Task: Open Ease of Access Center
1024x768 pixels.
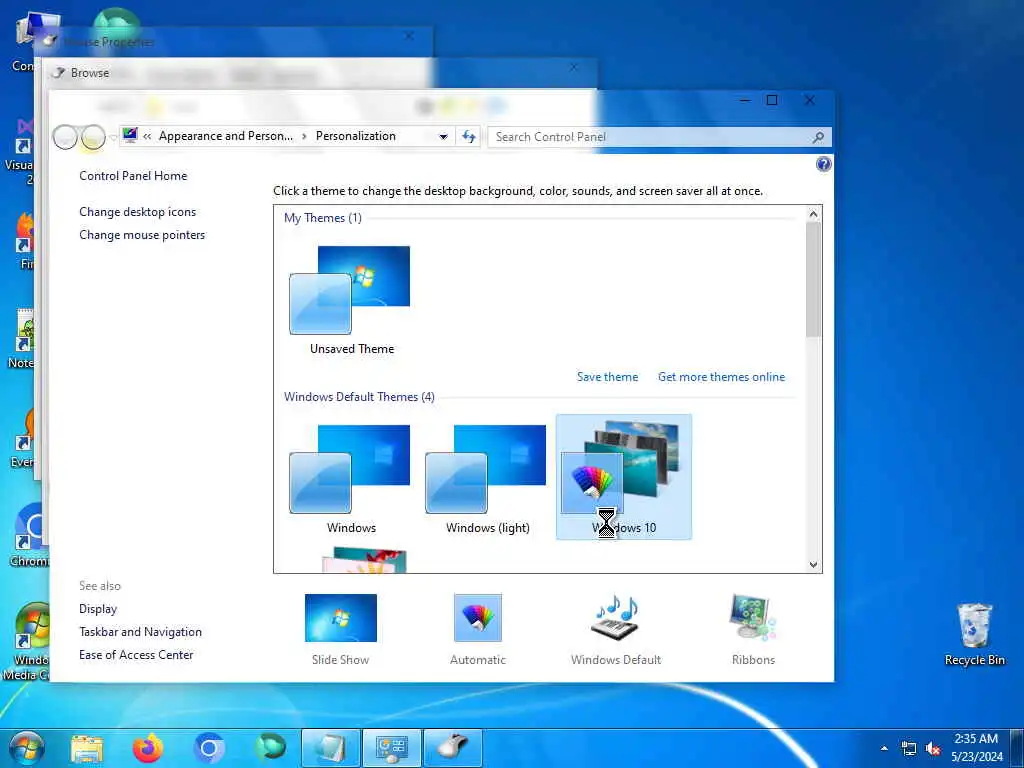Action: tap(136, 654)
